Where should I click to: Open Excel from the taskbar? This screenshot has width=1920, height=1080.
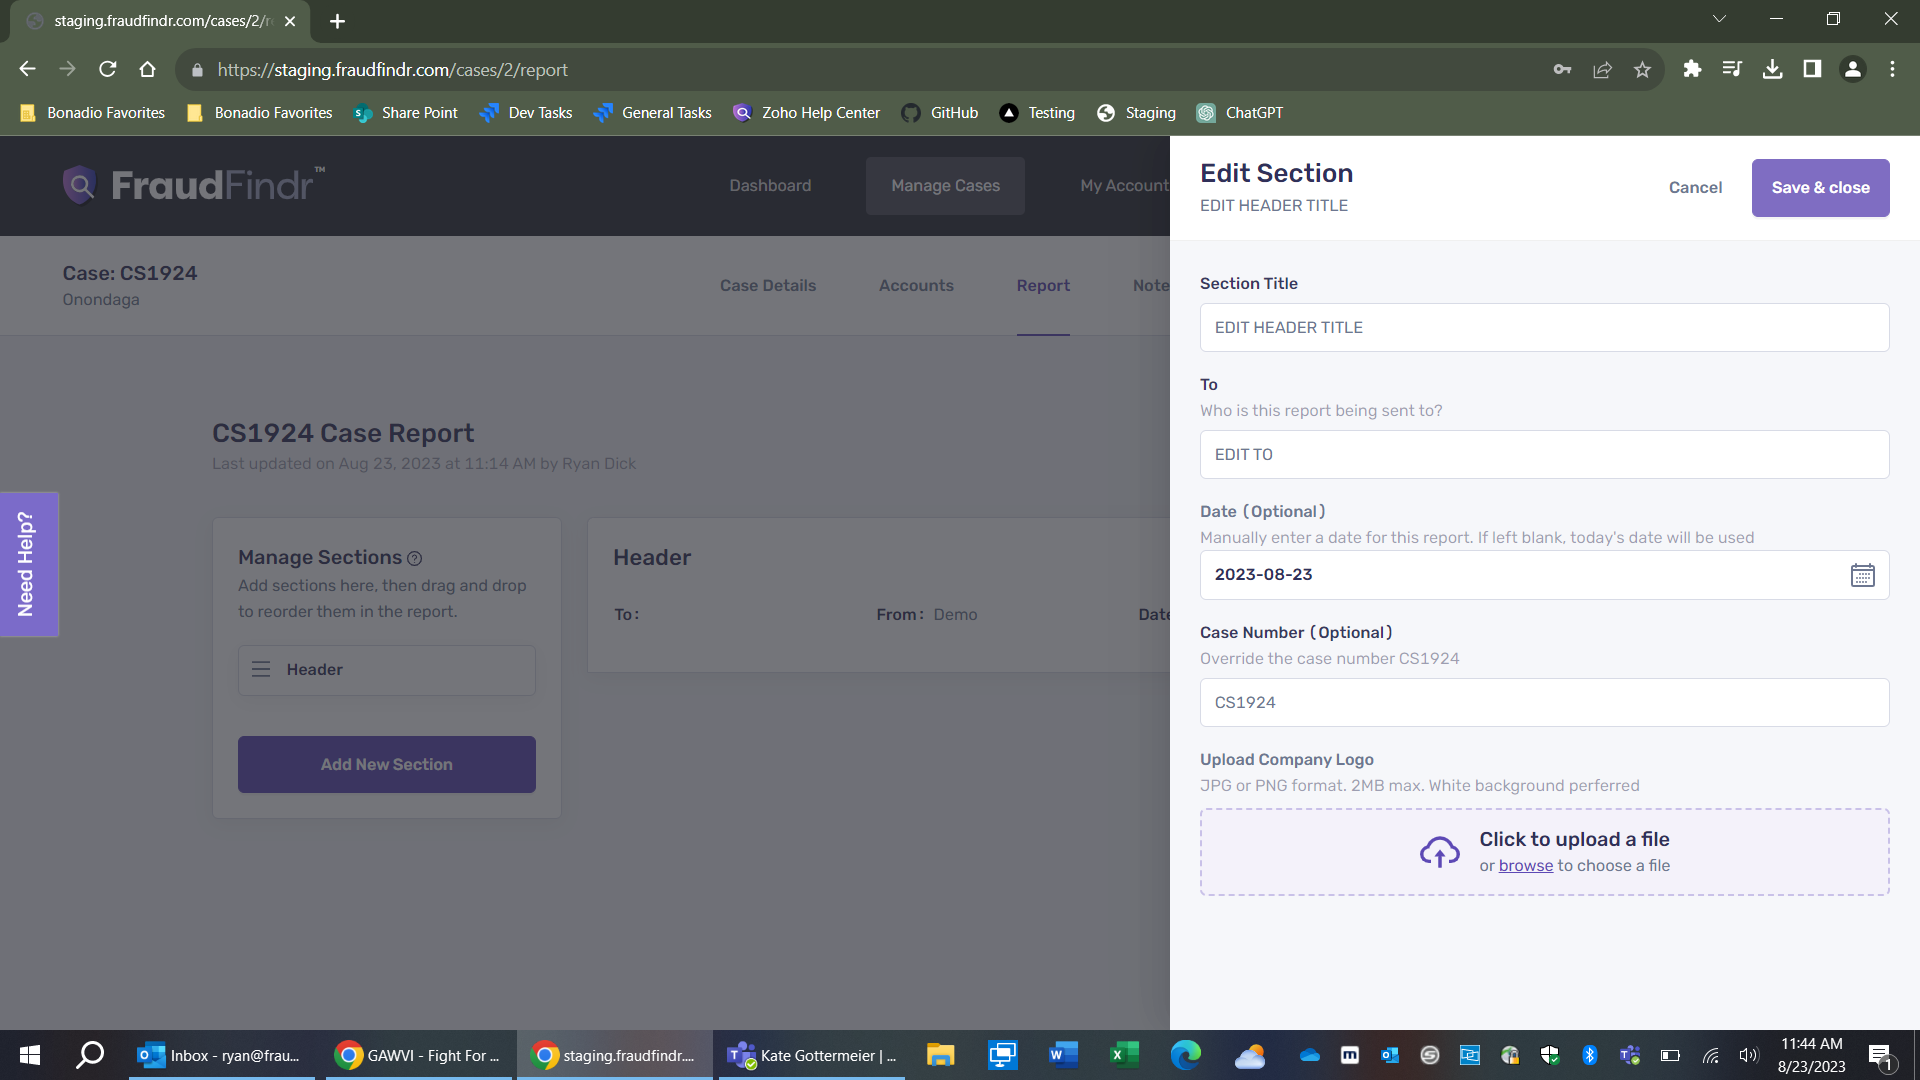click(x=1124, y=1055)
